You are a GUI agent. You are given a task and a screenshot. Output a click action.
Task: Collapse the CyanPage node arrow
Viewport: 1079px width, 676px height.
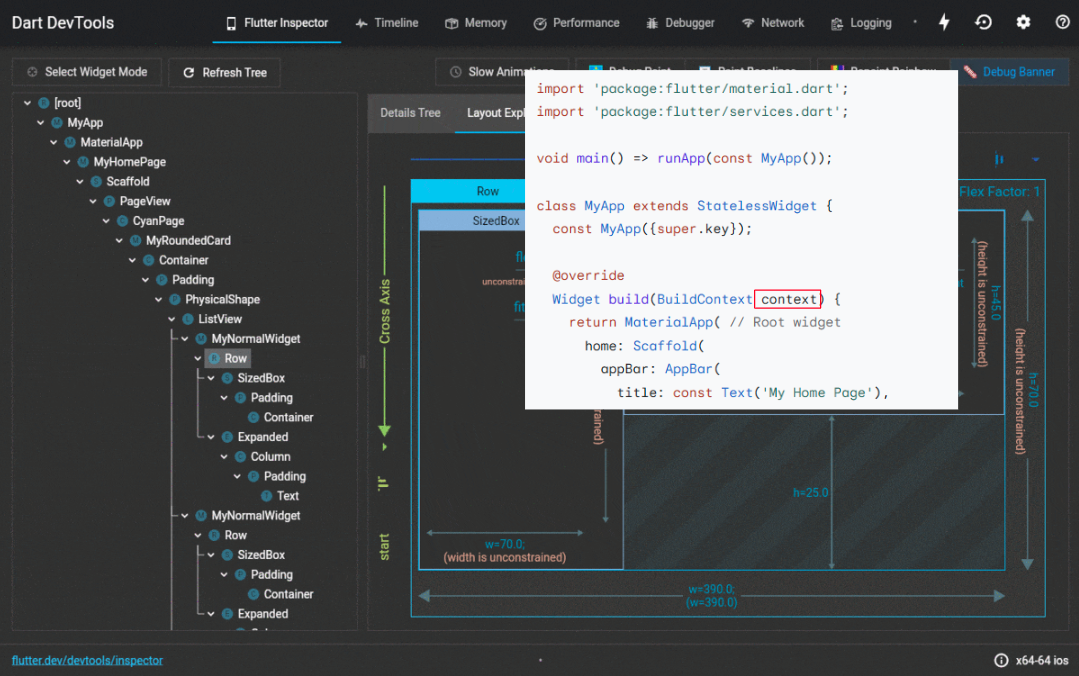(106, 221)
